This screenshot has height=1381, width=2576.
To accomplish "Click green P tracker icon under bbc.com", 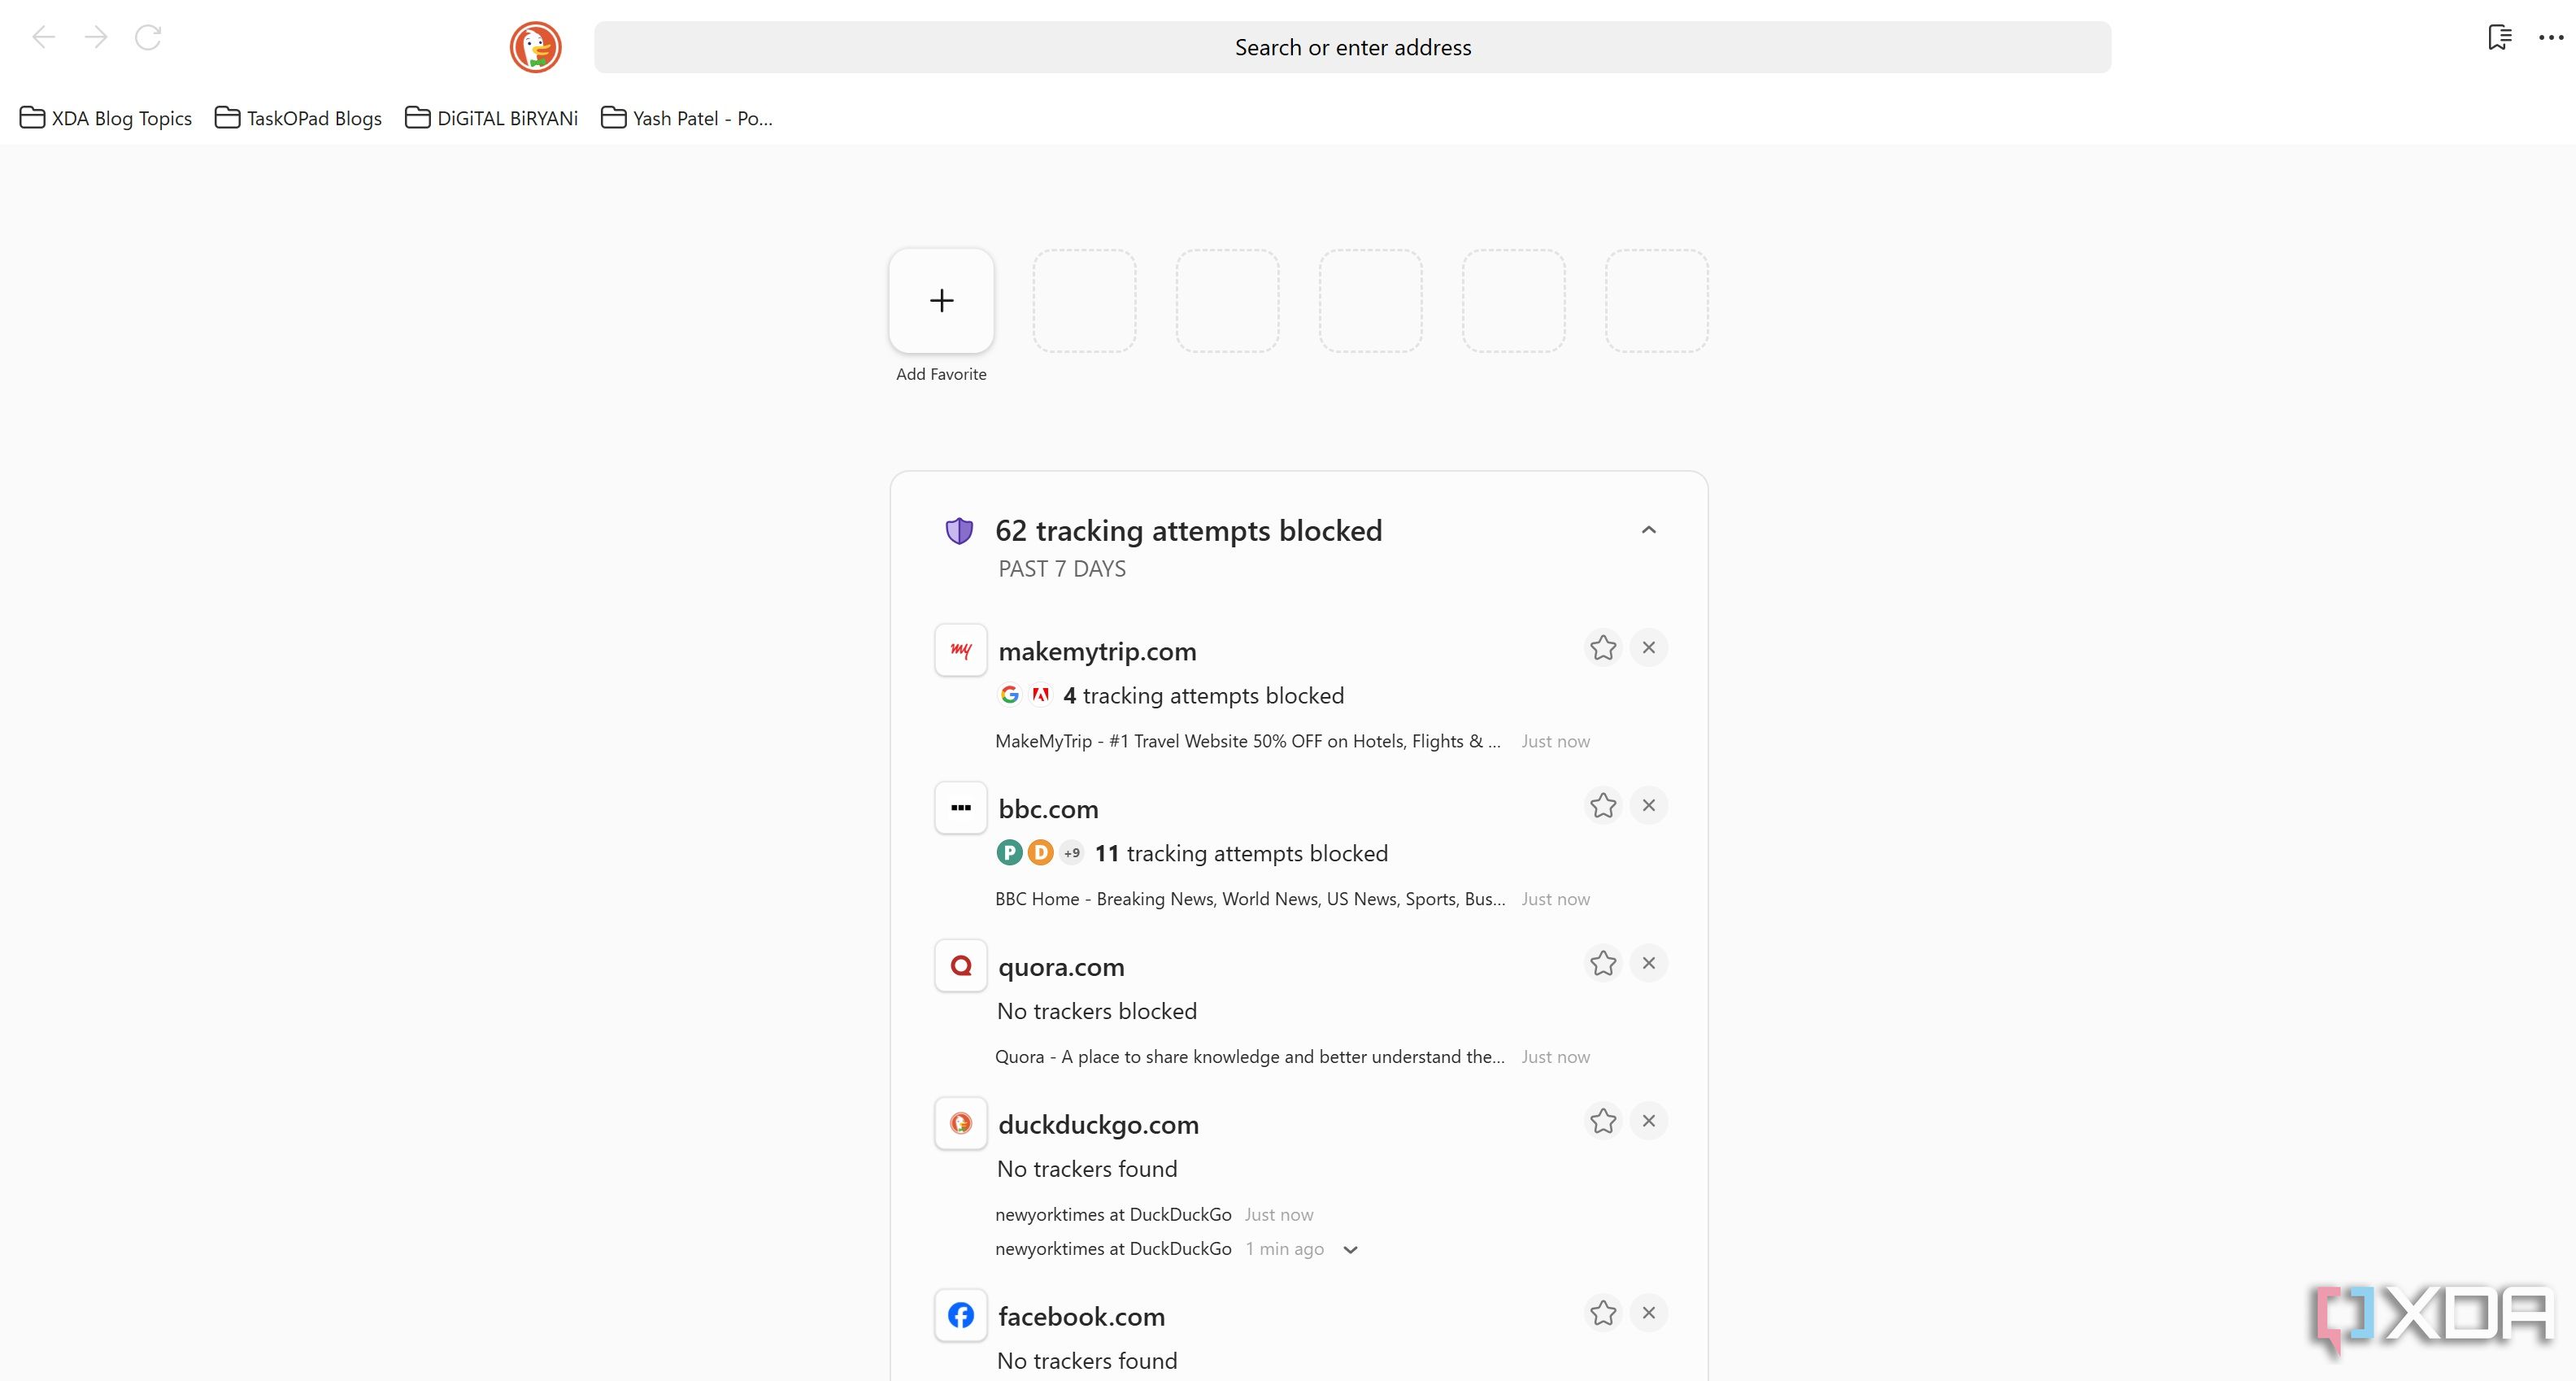I will point(1010,853).
